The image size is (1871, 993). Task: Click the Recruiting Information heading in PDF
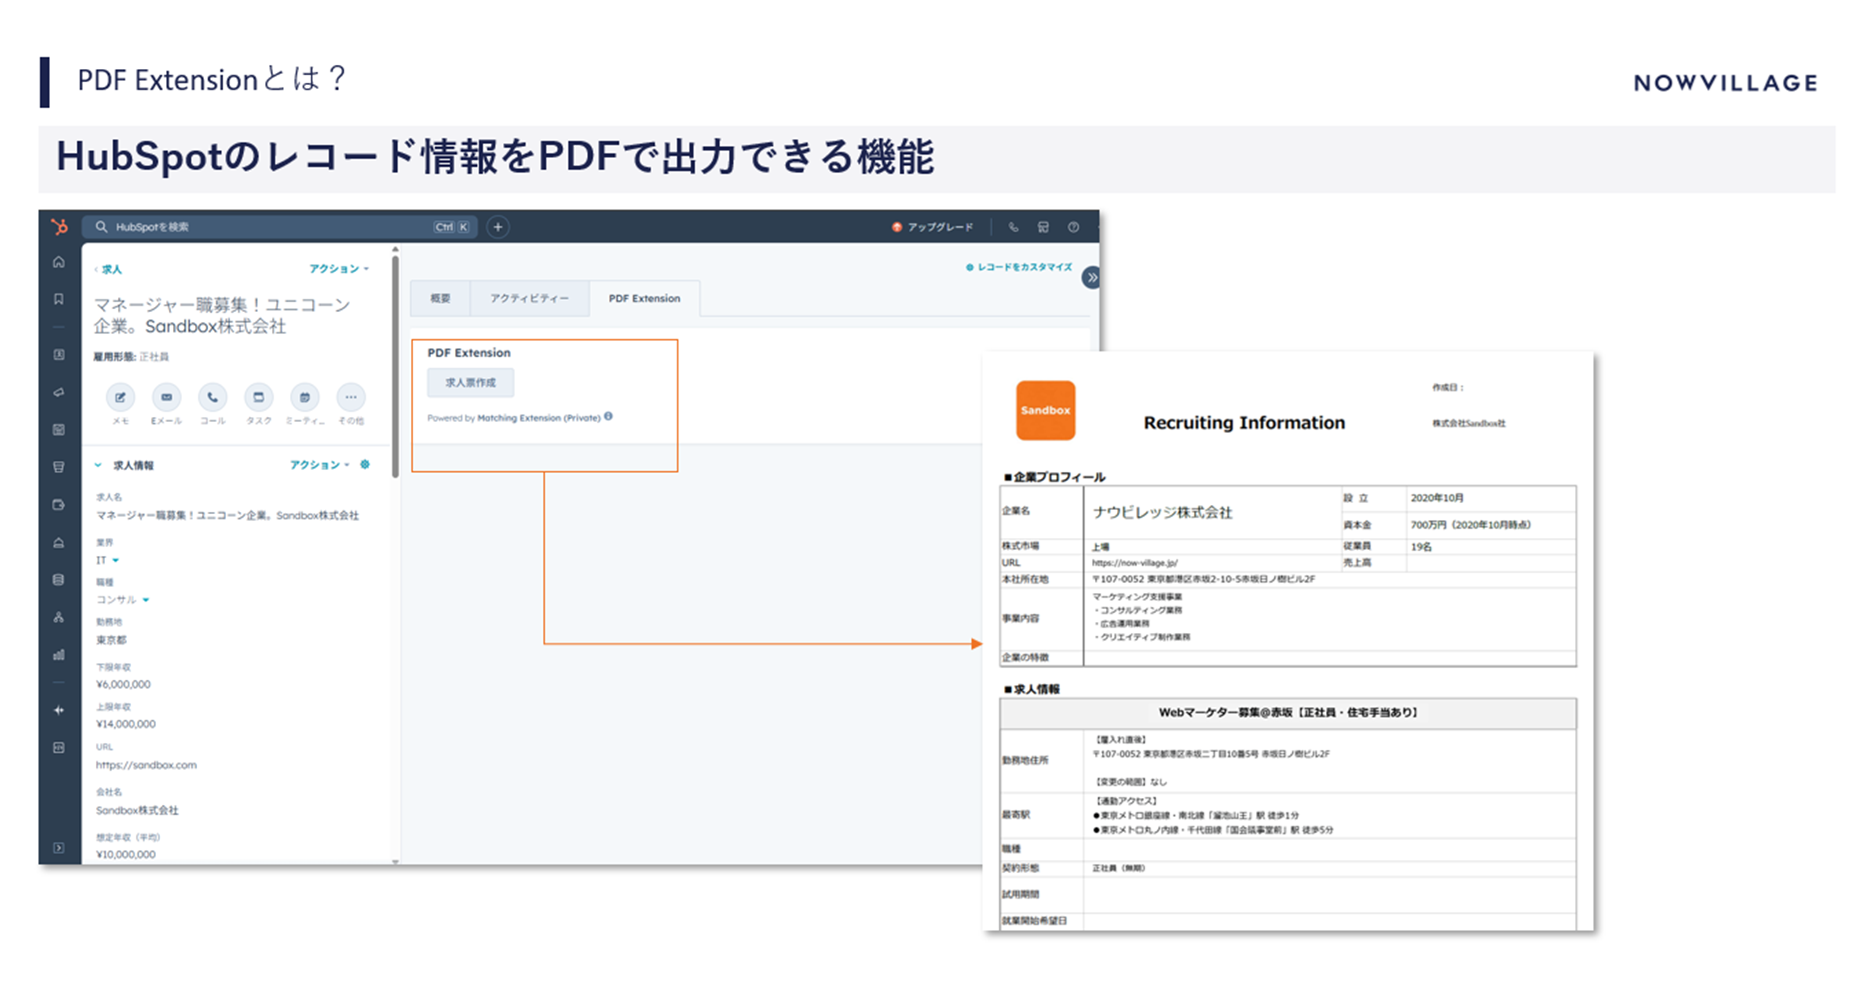click(x=1244, y=423)
